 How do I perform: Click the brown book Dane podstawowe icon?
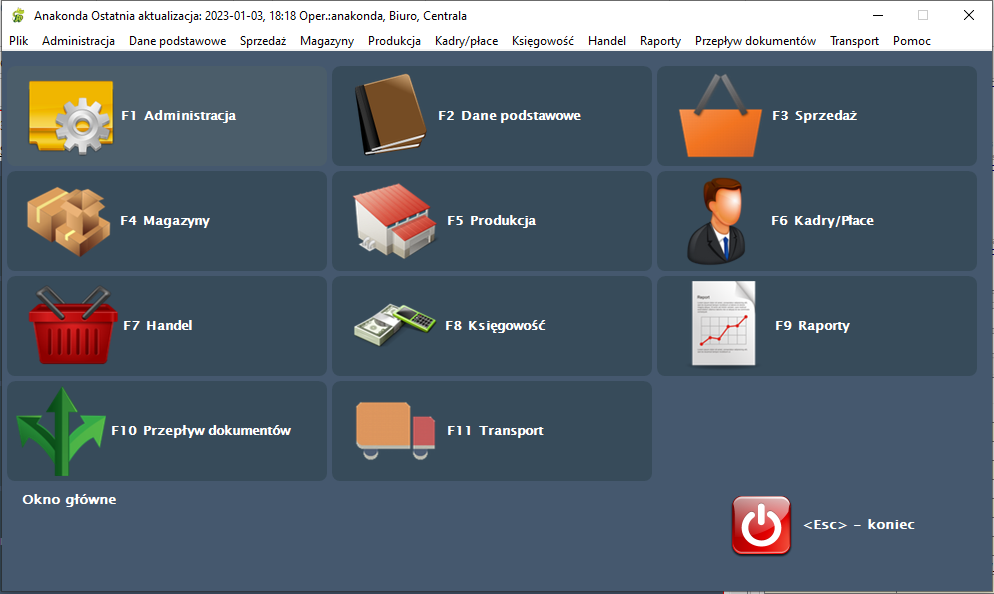[390, 115]
